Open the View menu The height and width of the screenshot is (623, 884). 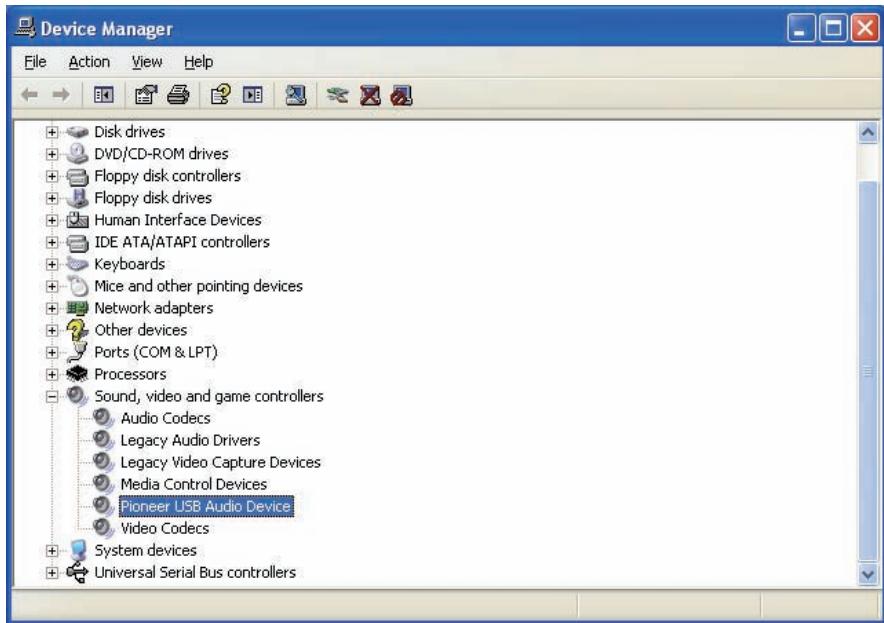(147, 61)
